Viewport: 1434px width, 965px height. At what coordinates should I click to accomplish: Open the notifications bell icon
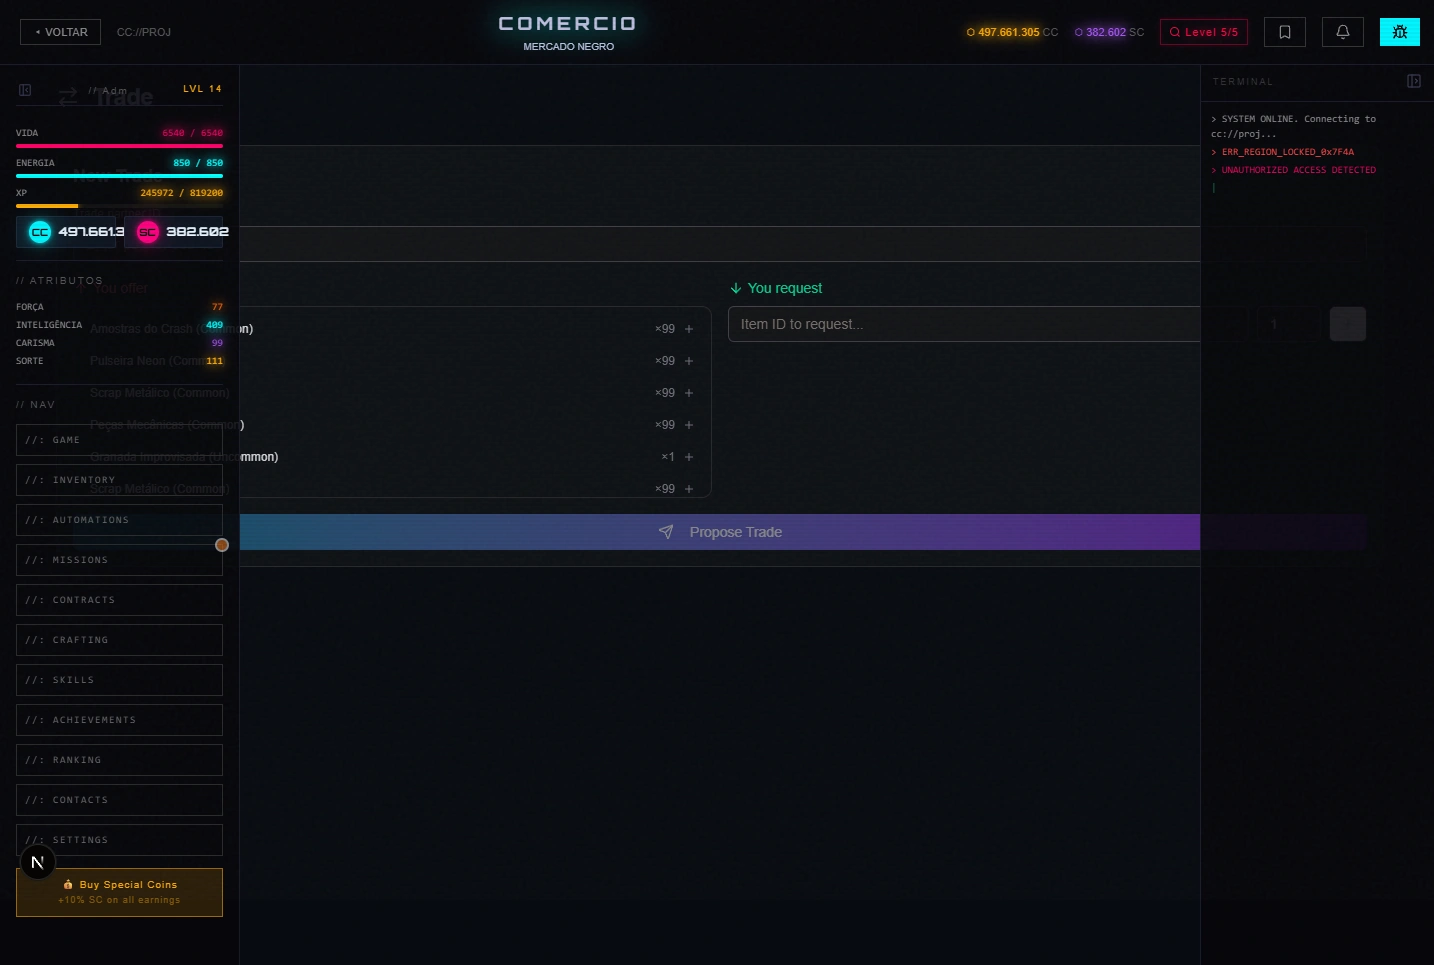click(1343, 32)
